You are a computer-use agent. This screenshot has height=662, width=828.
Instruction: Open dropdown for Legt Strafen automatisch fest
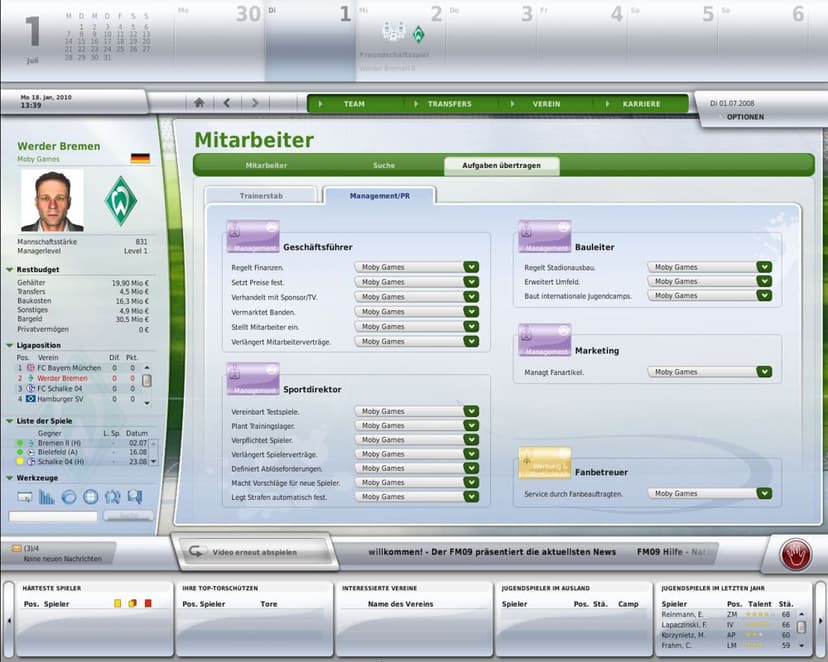(x=471, y=496)
